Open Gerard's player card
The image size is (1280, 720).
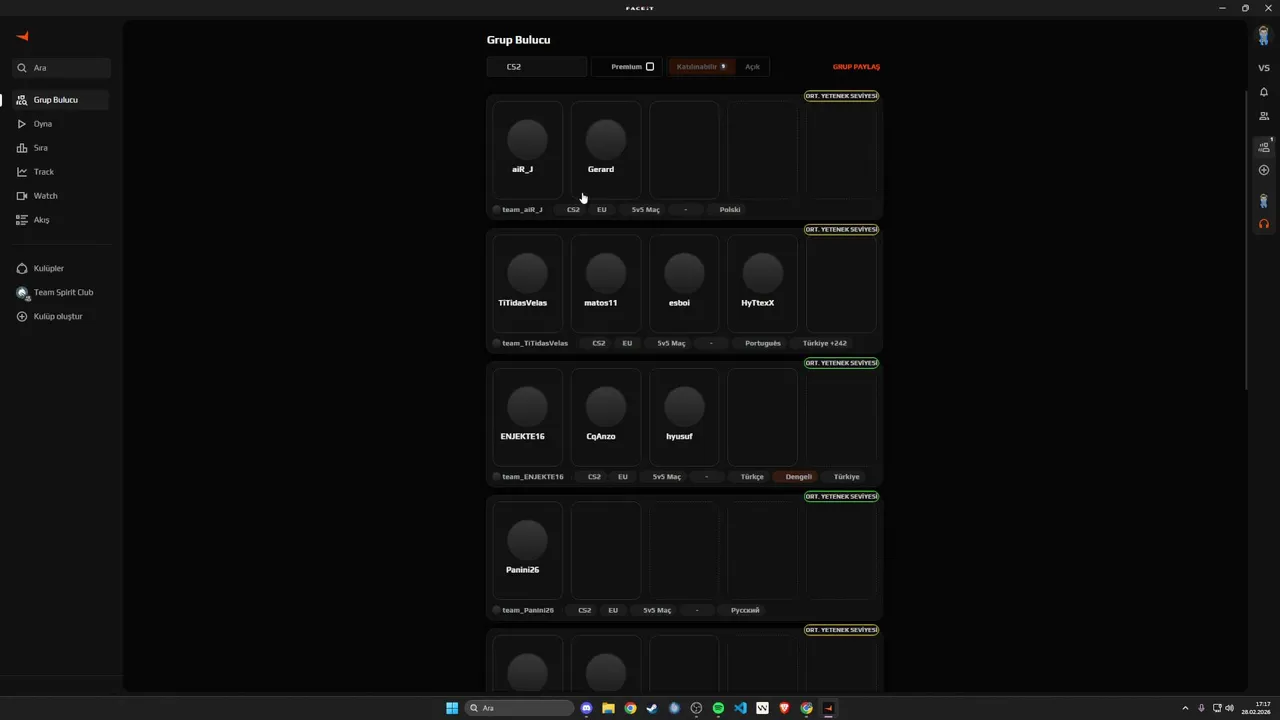[x=605, y=149]
